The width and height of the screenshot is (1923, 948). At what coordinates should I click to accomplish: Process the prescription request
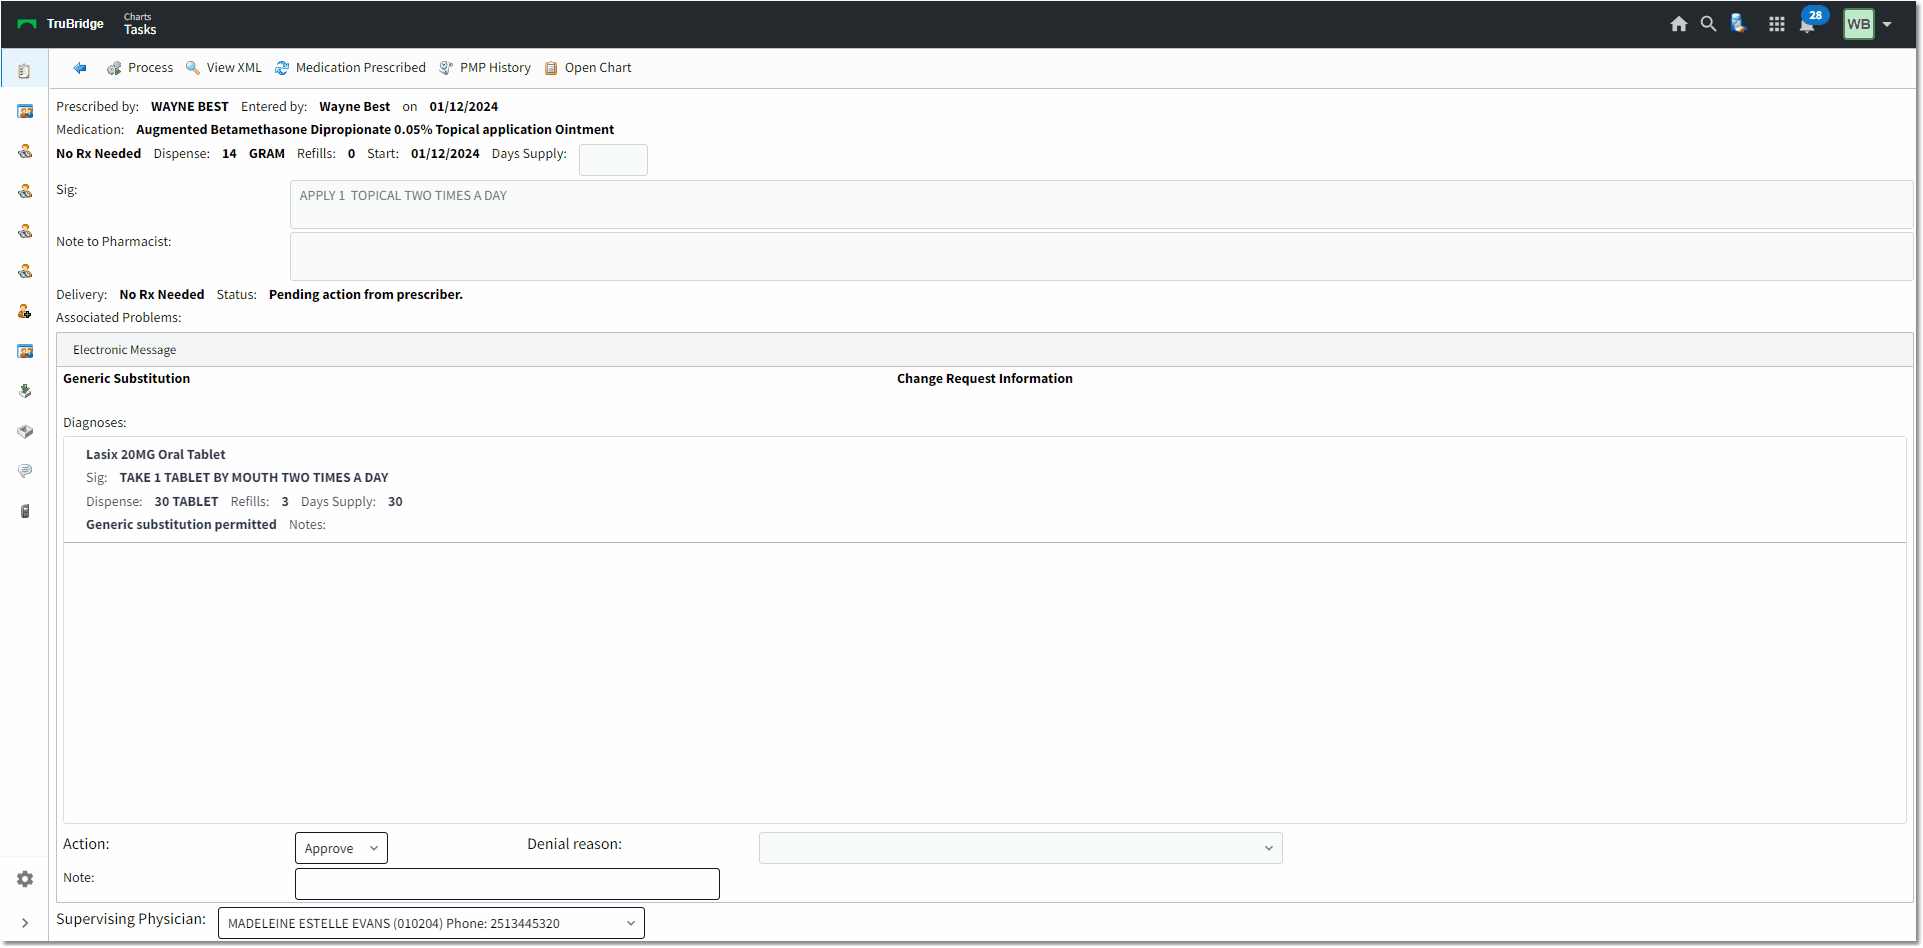tap(140, 68)
